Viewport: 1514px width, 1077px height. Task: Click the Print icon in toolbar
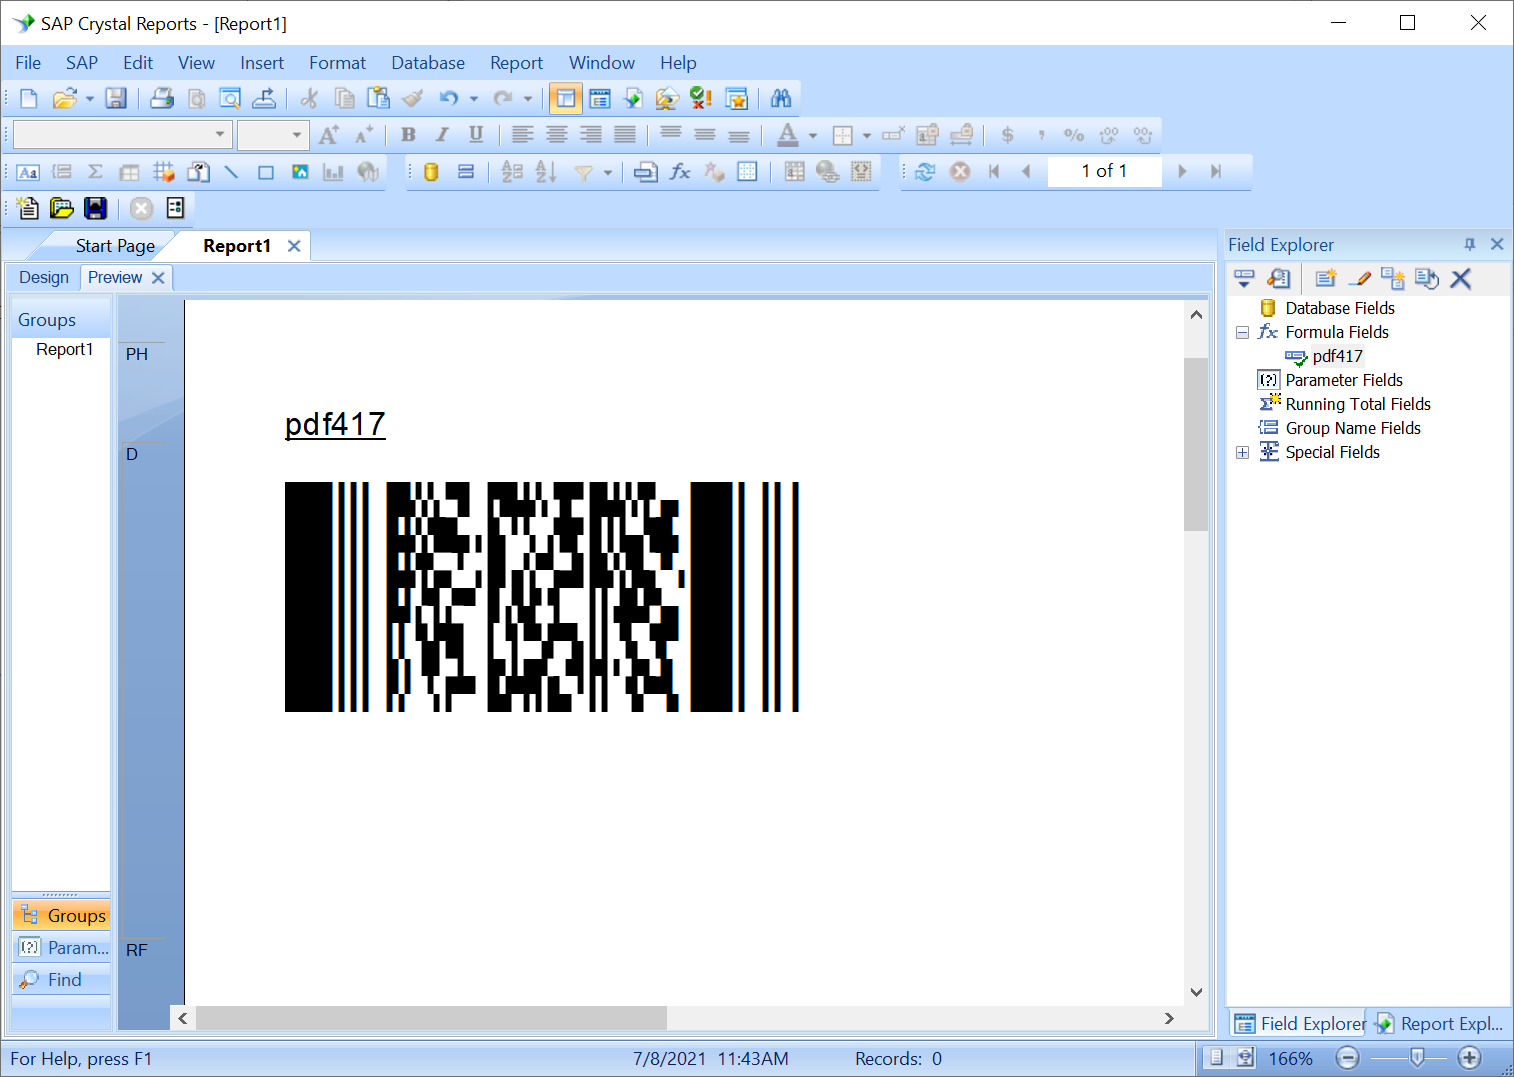[x=162, y=98]
